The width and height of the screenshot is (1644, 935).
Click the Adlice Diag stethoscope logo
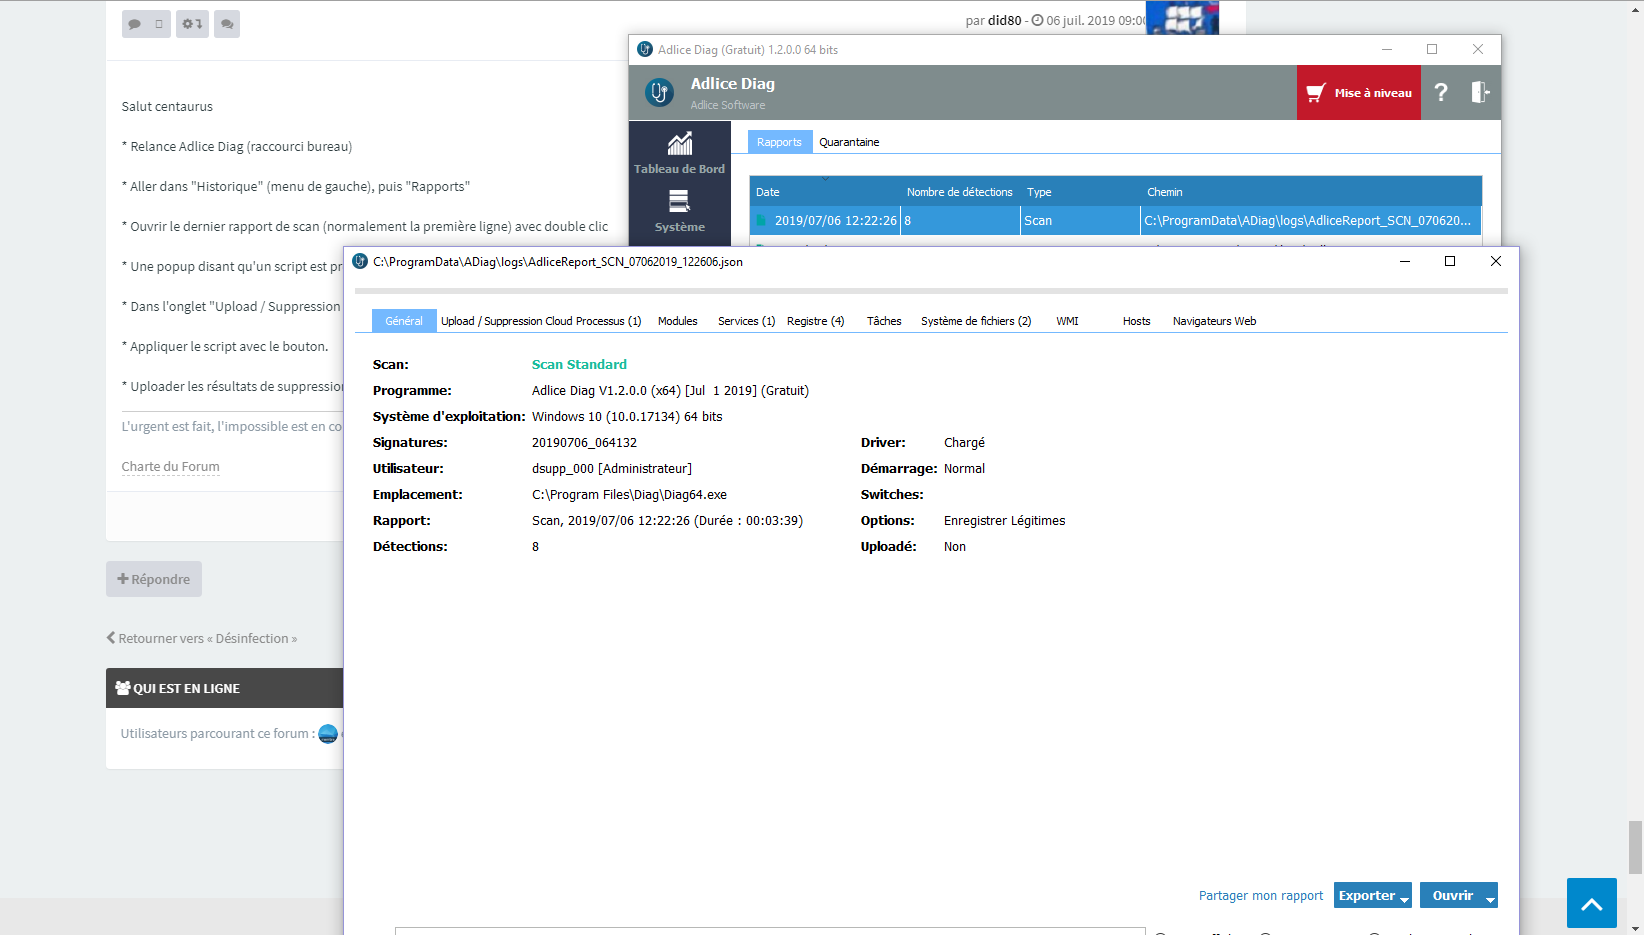[659, 92]
